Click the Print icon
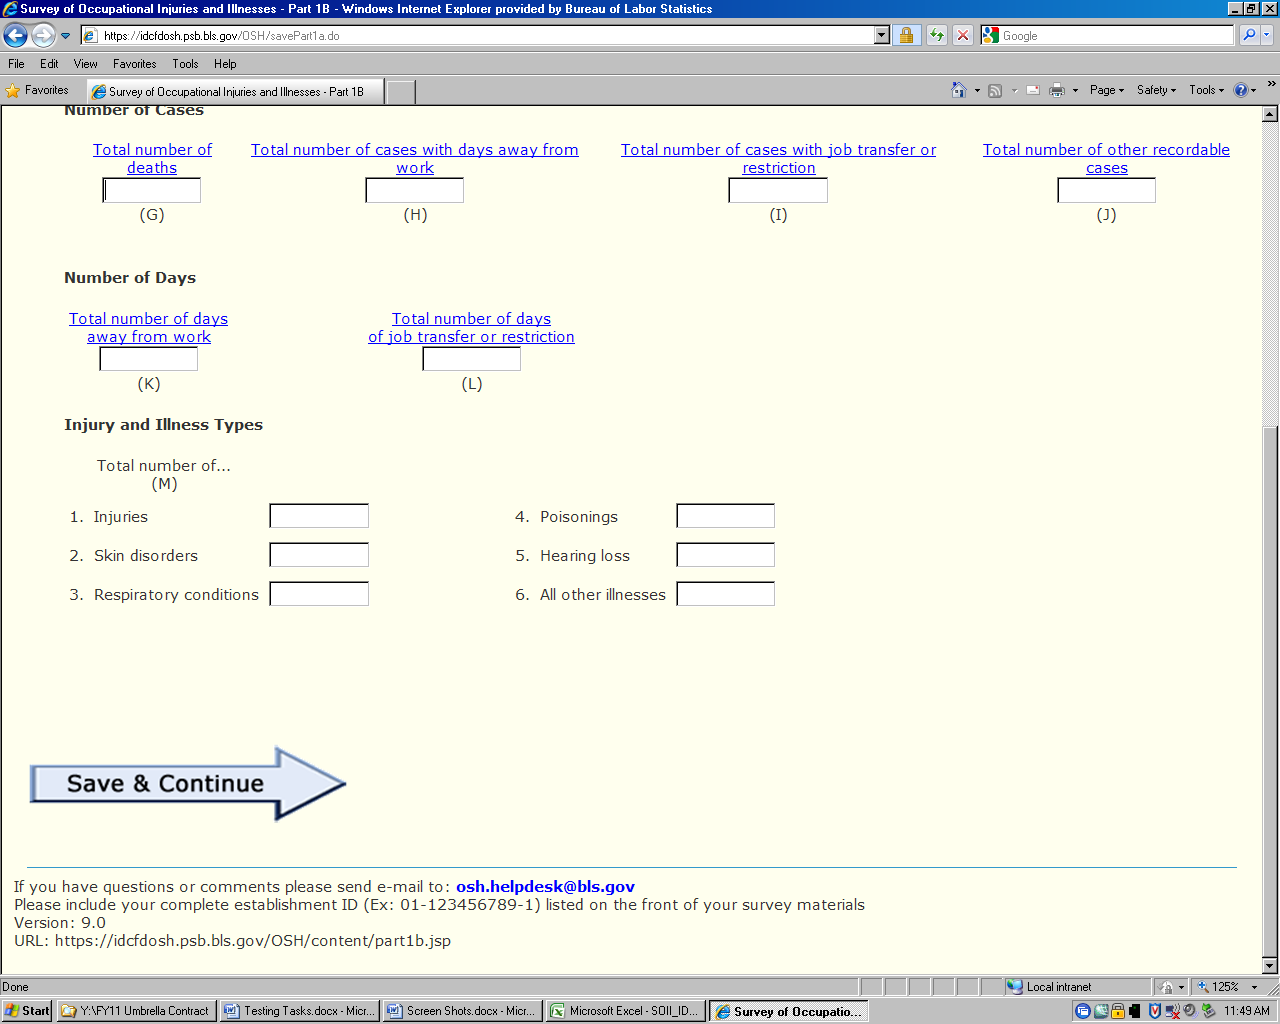The image size is (1280, 1024). point(1056,90)
